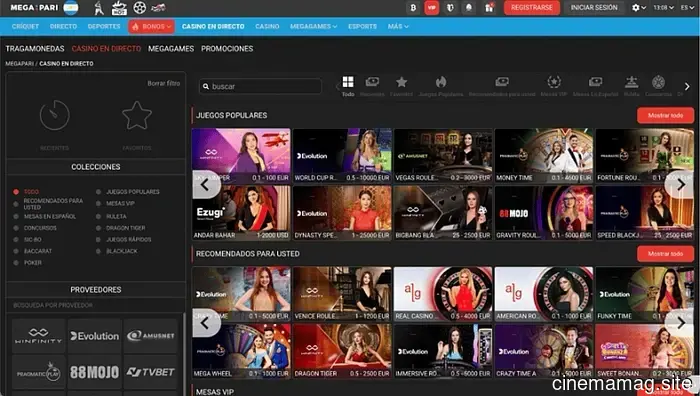Select the Recomendados Para Usted collection filter

point(49,204)
